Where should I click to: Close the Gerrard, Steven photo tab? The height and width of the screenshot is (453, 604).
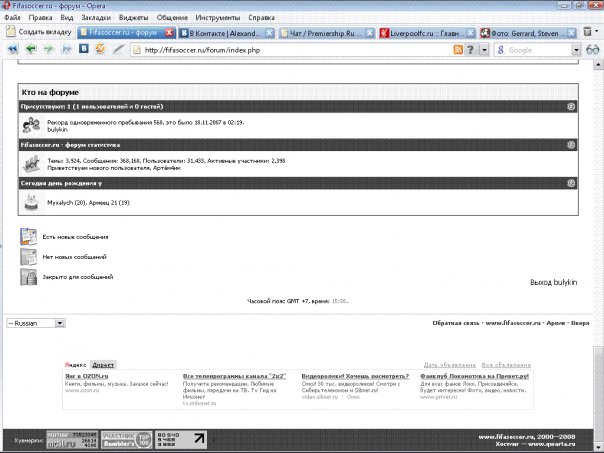click(572, 33)
